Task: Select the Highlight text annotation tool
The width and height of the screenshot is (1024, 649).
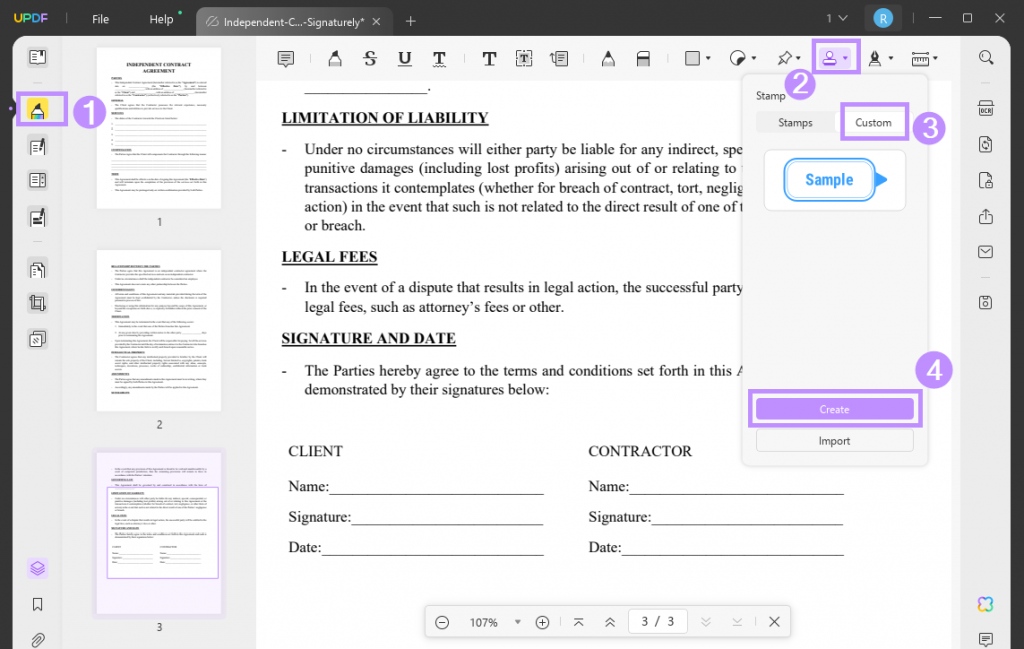Action: tap(334, 57)
